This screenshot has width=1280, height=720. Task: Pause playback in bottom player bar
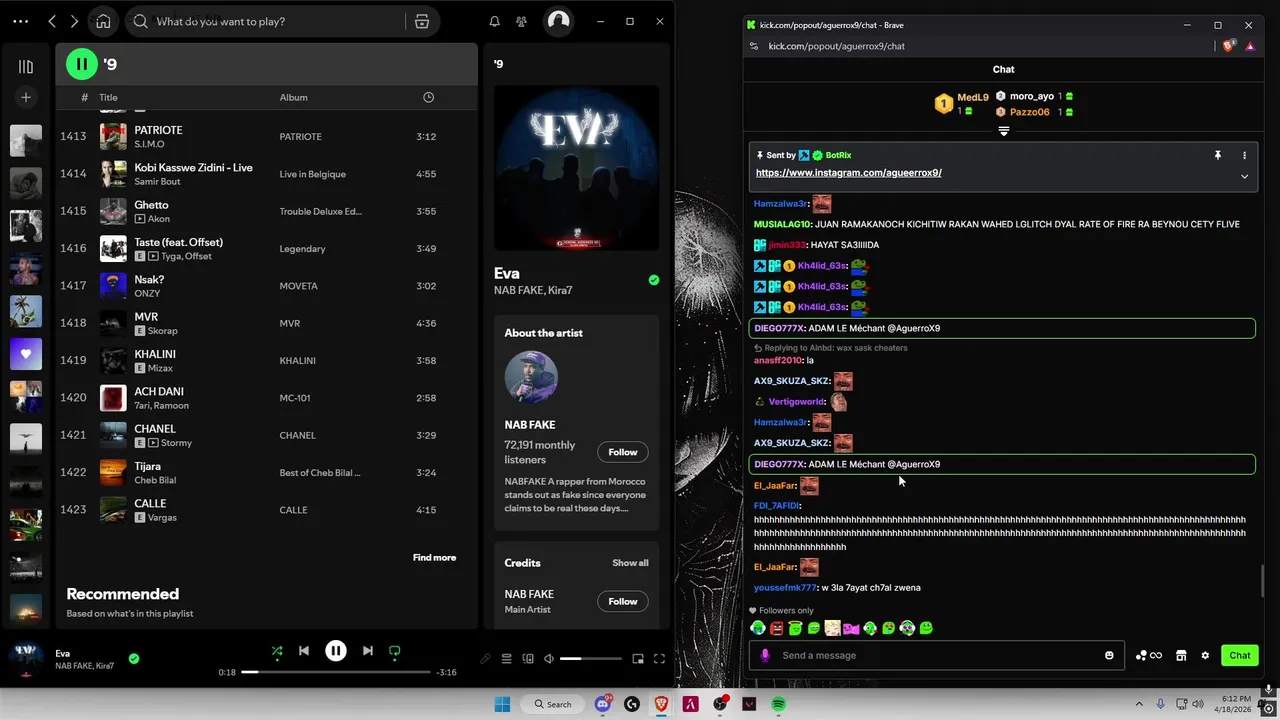[336, 651]
